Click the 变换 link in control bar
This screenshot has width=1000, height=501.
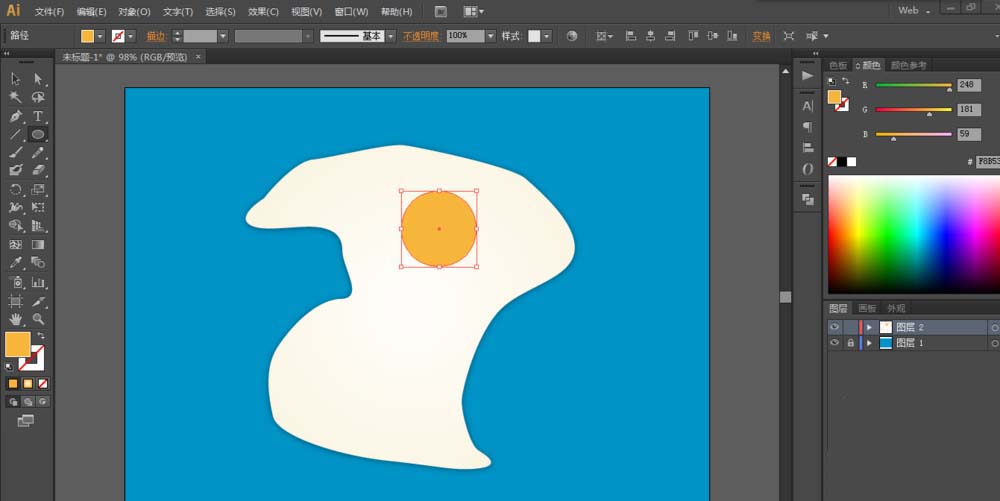tap(761, 36)
